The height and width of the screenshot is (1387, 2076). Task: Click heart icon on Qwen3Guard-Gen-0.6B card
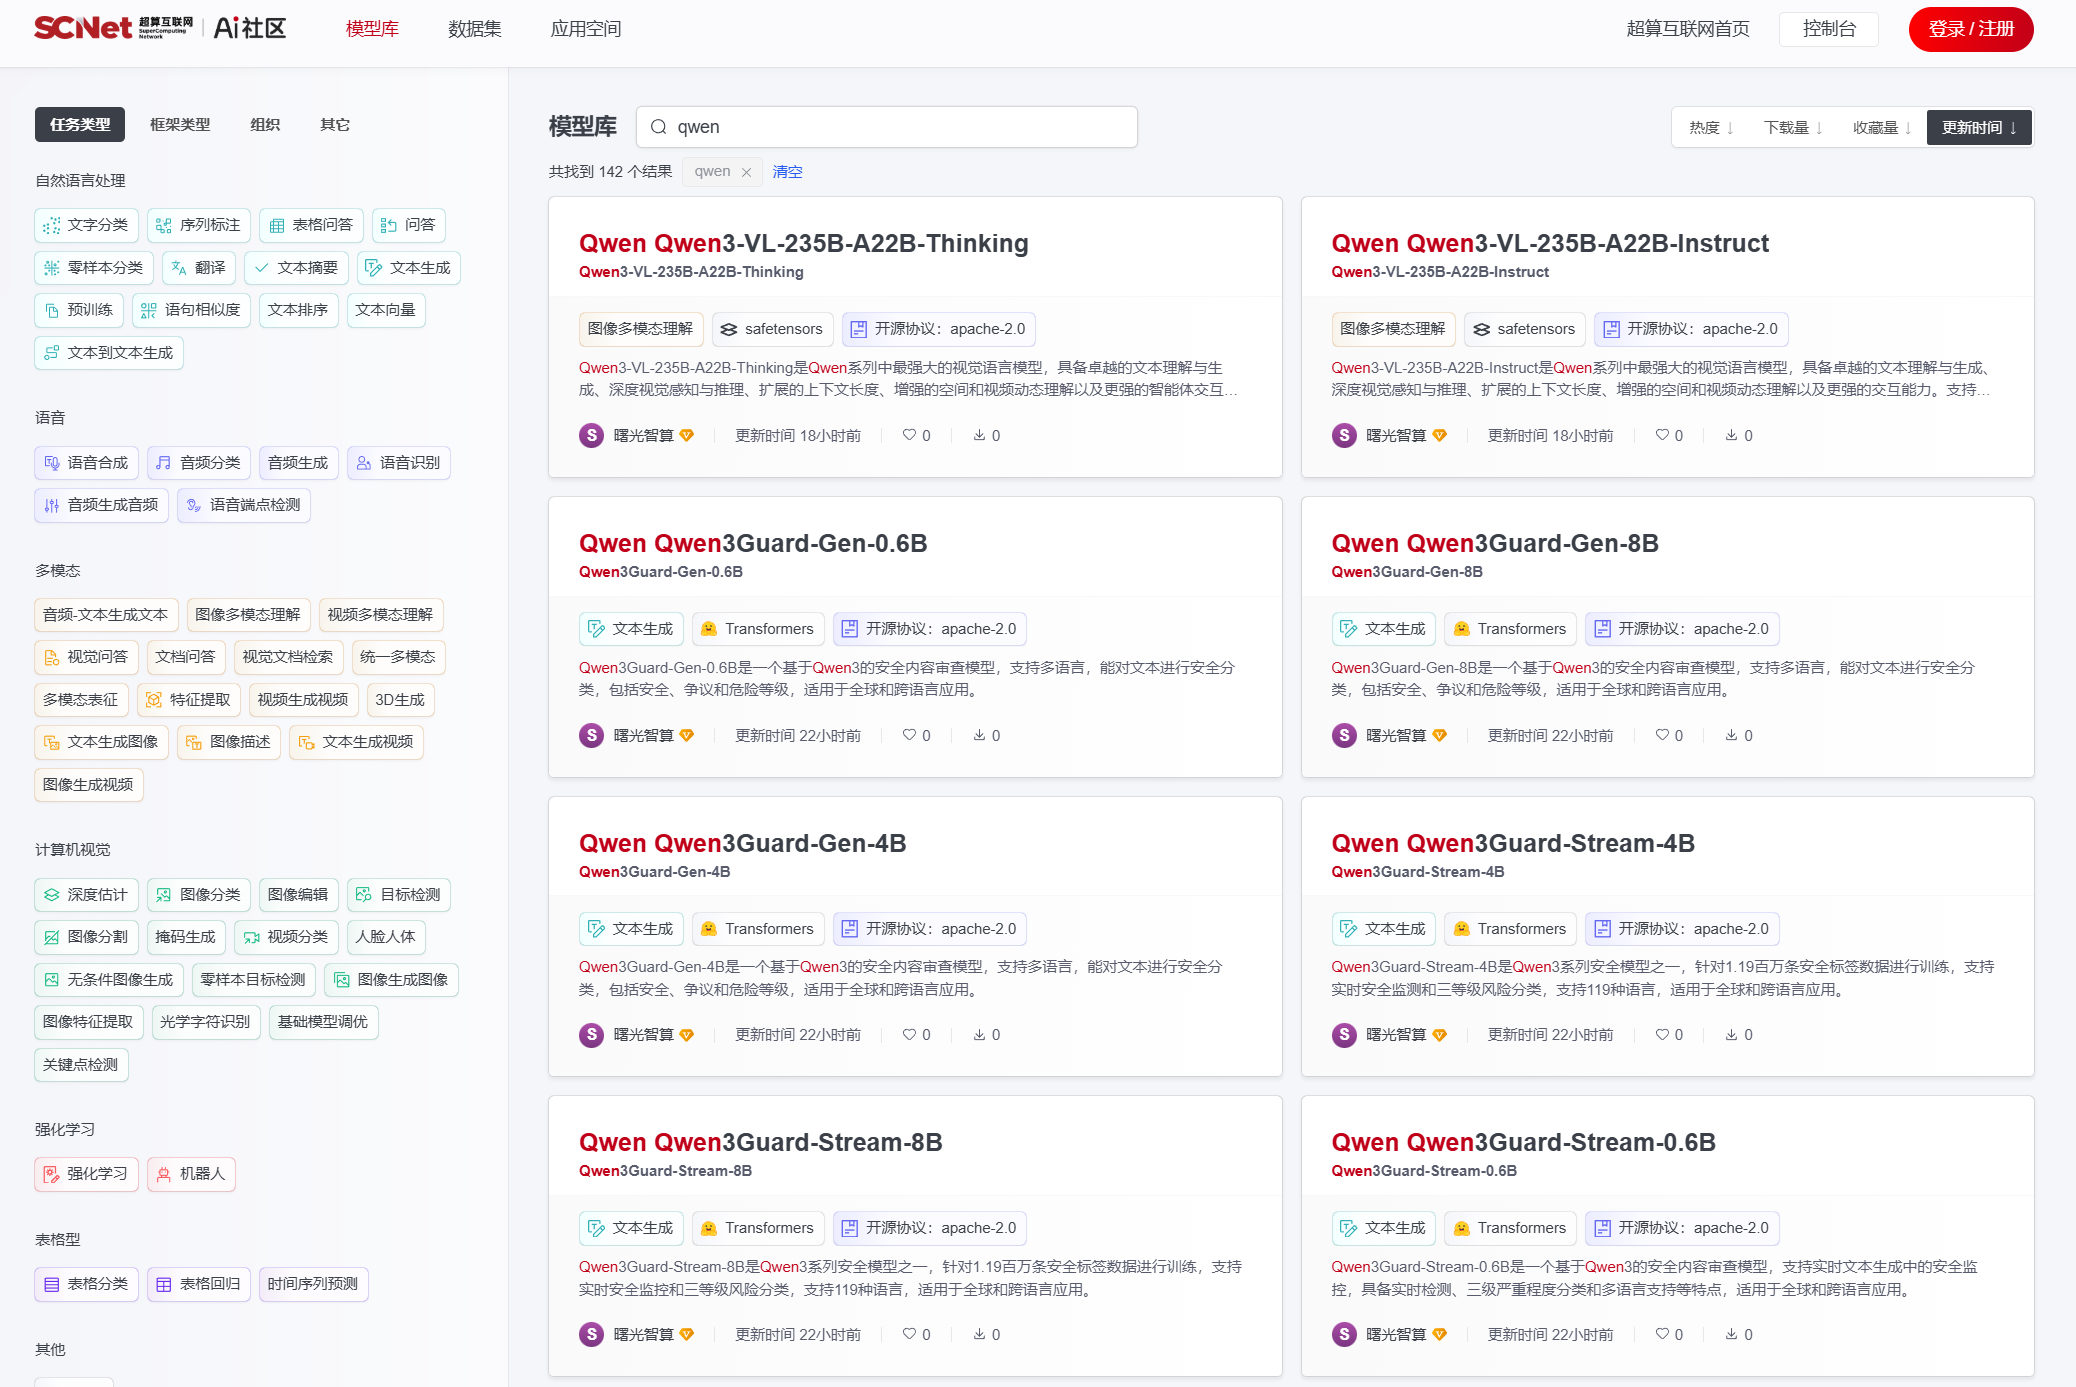(x=909, y=735)
